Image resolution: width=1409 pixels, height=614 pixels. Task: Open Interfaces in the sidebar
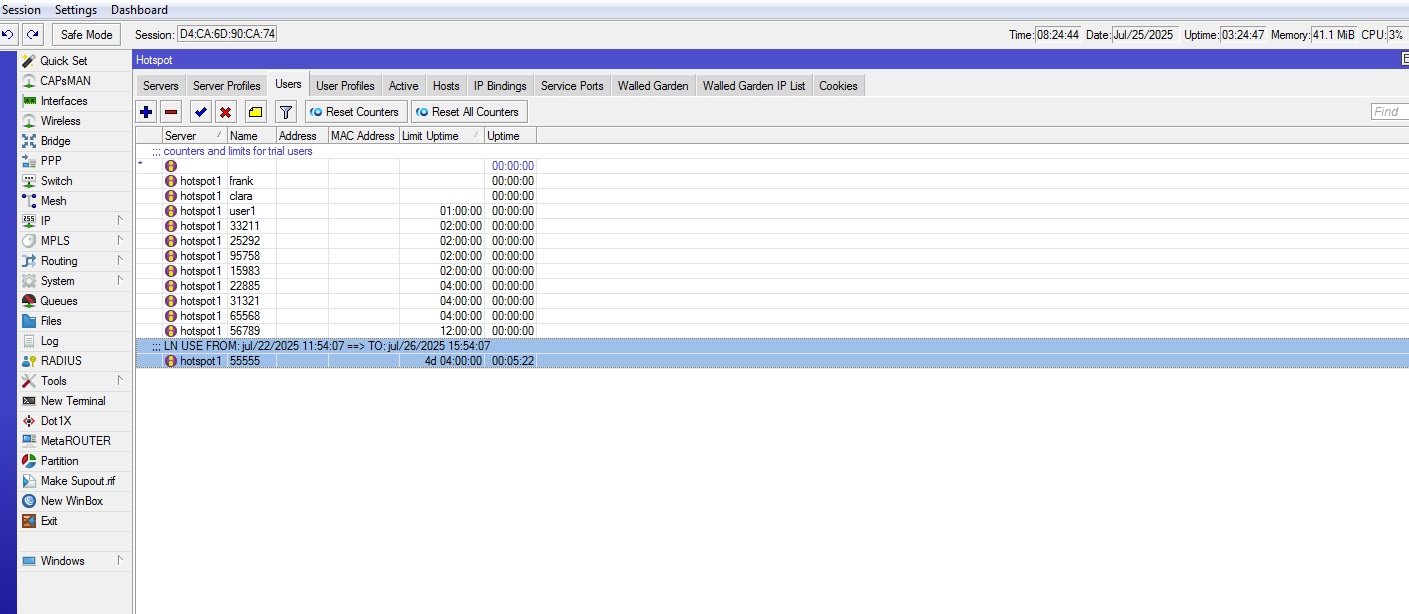pyautogui.click(x=75, y=101)
